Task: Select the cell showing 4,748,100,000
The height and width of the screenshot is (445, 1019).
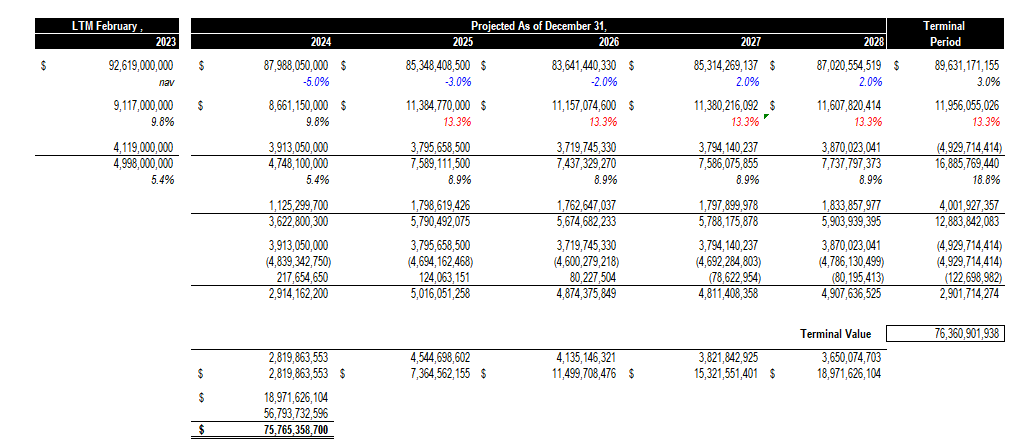Action: point(298,163)
